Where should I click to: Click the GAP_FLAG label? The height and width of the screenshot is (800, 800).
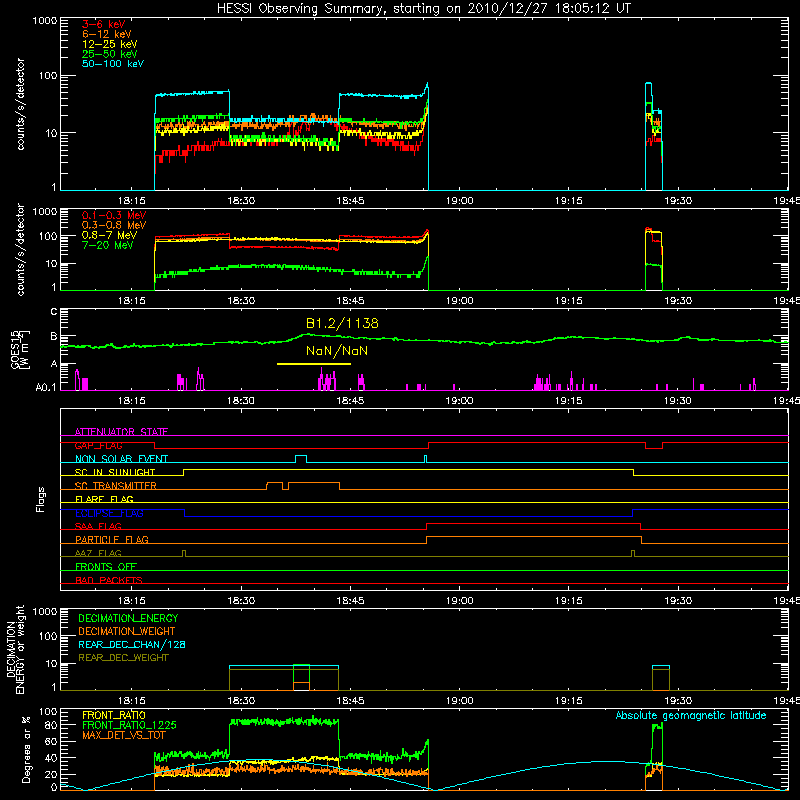click(98, 445)
